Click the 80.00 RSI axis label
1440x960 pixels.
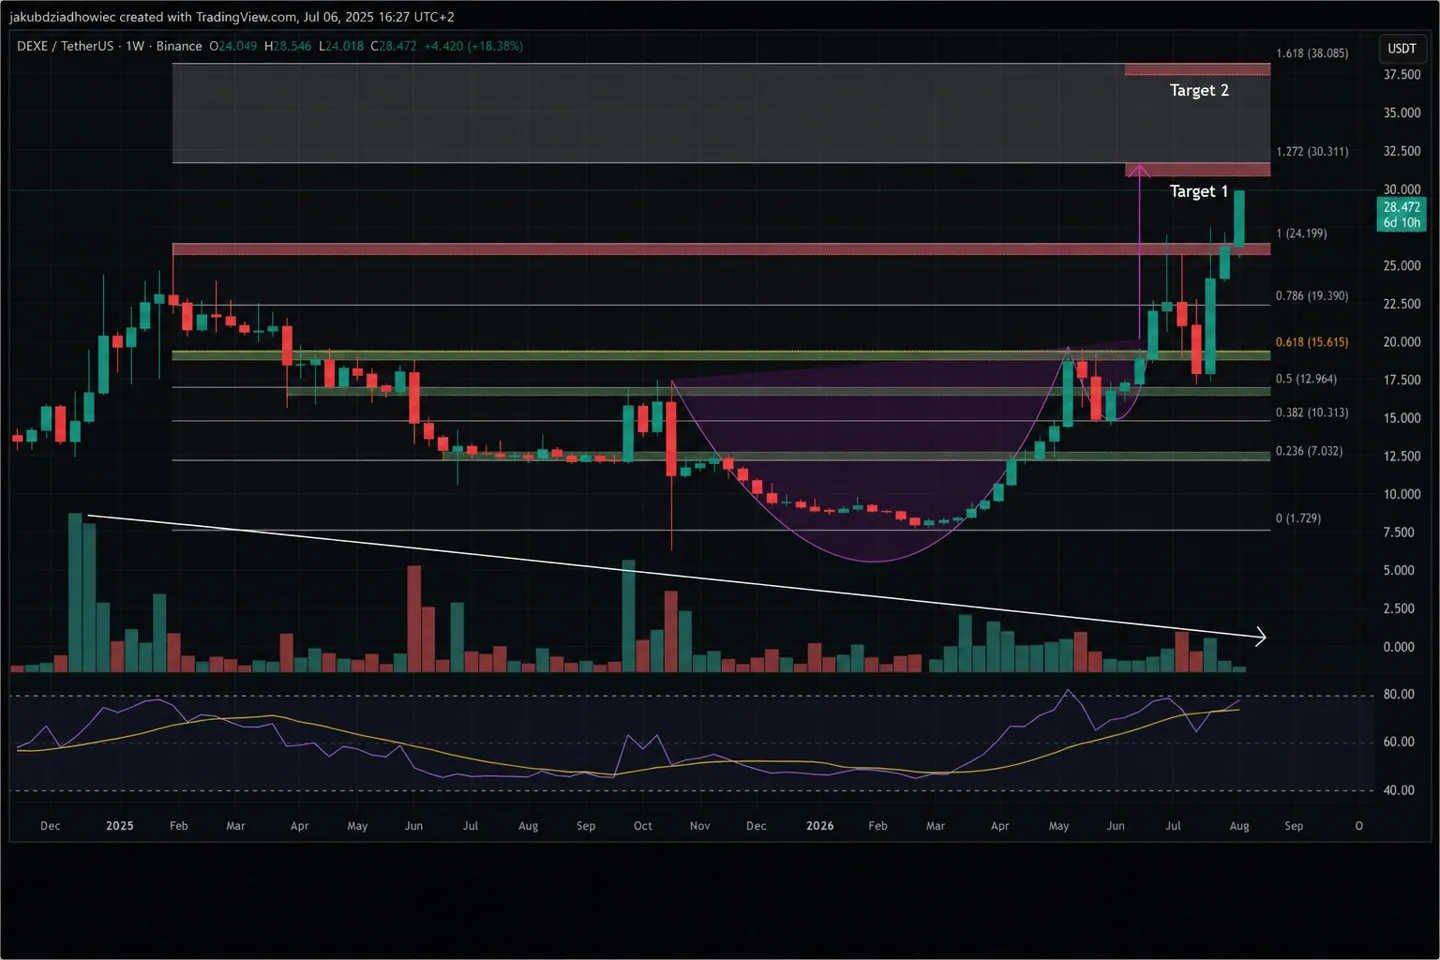[x=1399, y=694]
